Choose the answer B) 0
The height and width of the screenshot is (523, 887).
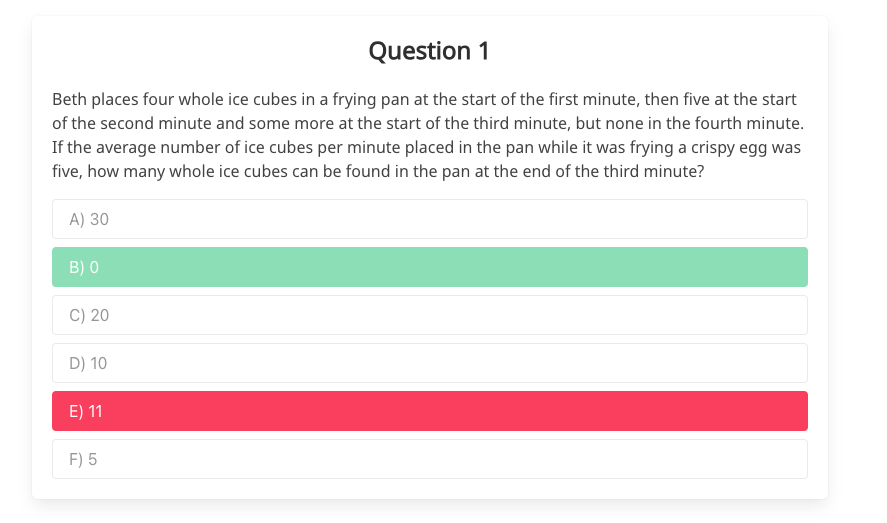click(x=429, y=267)
